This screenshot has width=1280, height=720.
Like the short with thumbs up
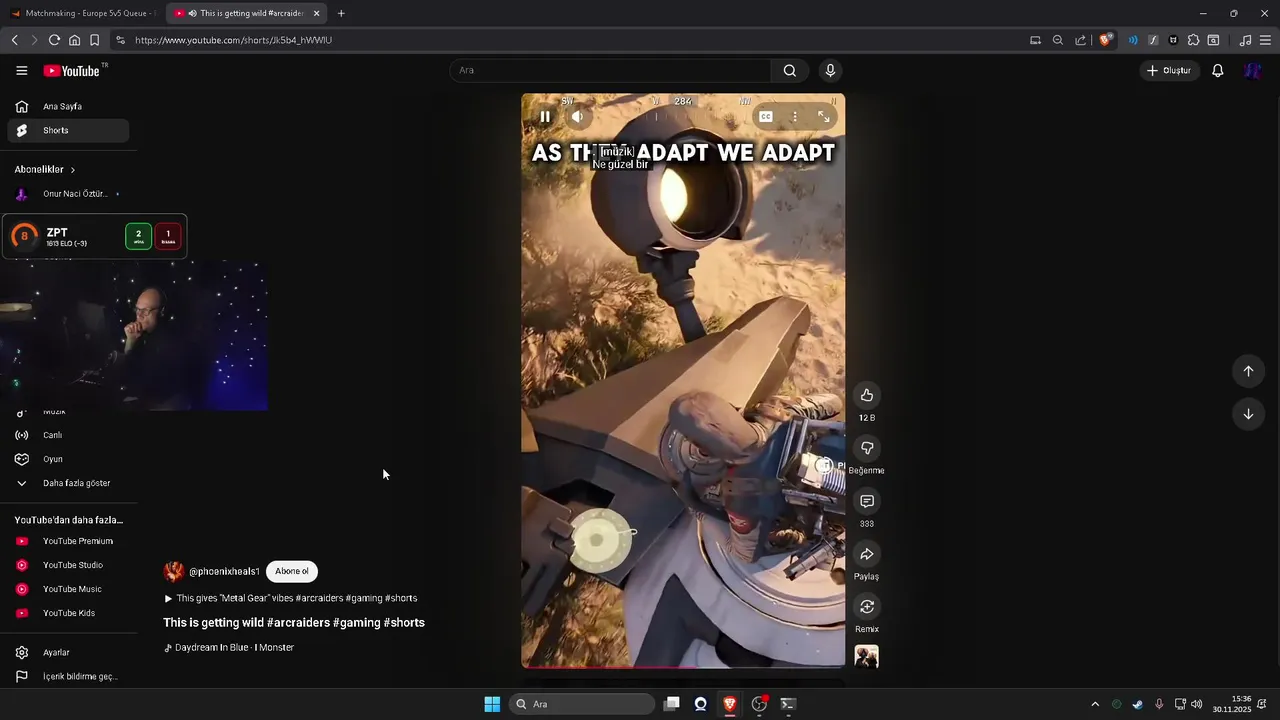click(867, 395)
